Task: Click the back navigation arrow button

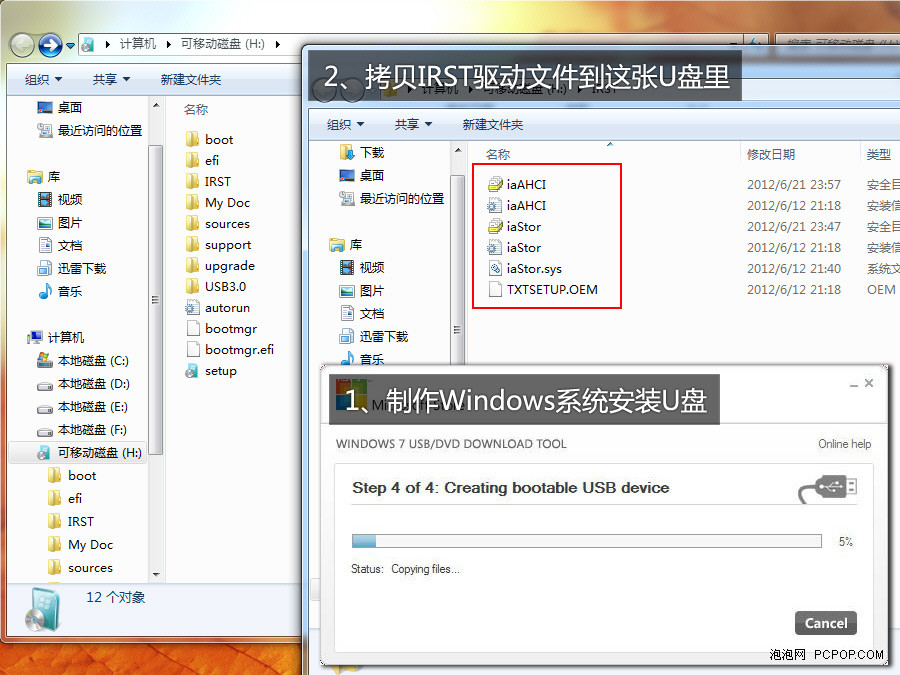Action: tap(22, 45)
